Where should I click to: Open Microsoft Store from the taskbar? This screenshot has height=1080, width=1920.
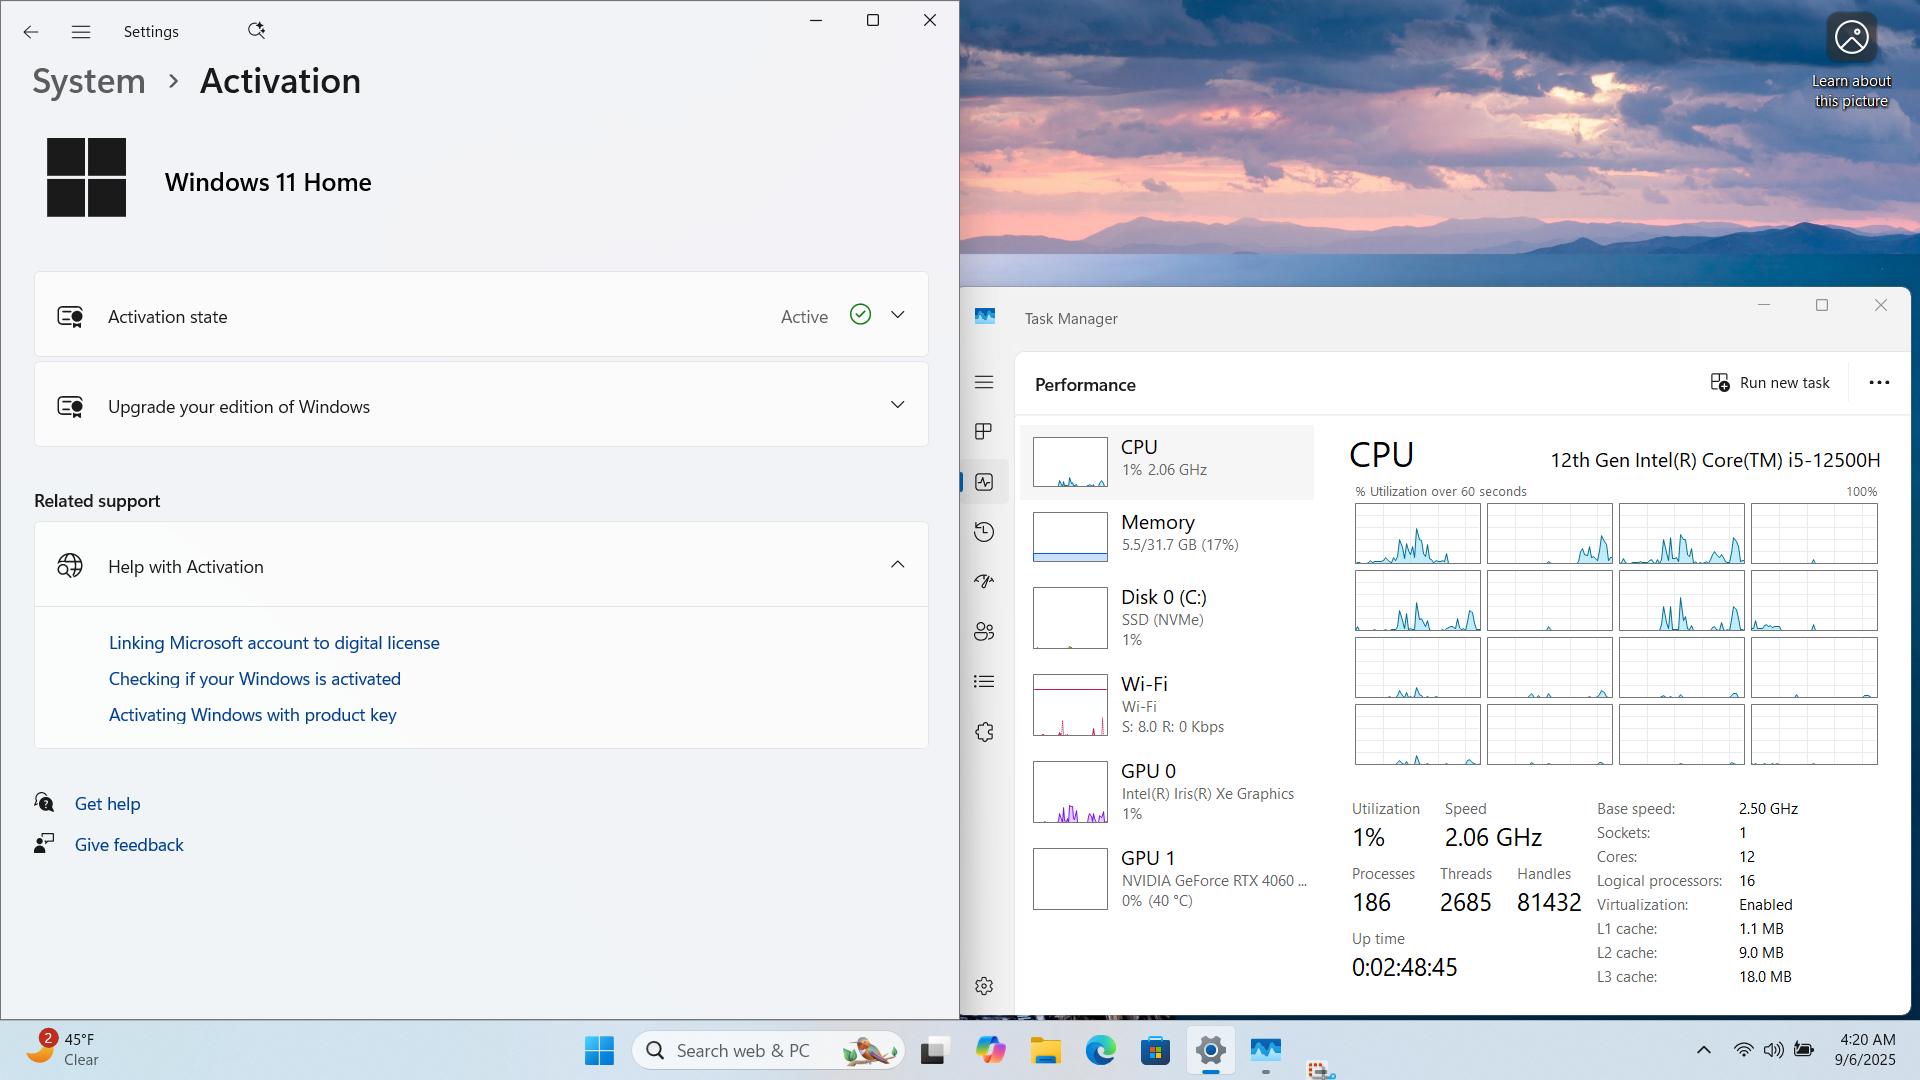[1156, 1050]
